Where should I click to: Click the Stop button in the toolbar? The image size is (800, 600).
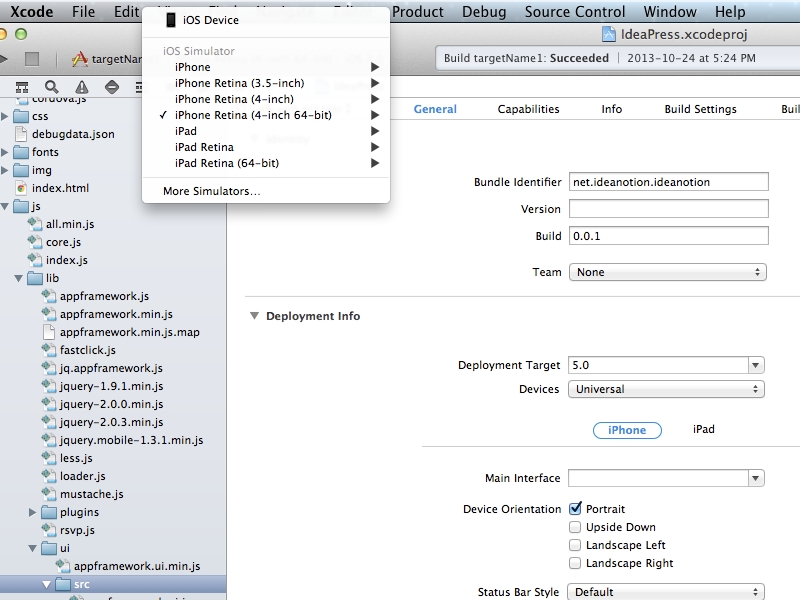[x=32, y=59]
